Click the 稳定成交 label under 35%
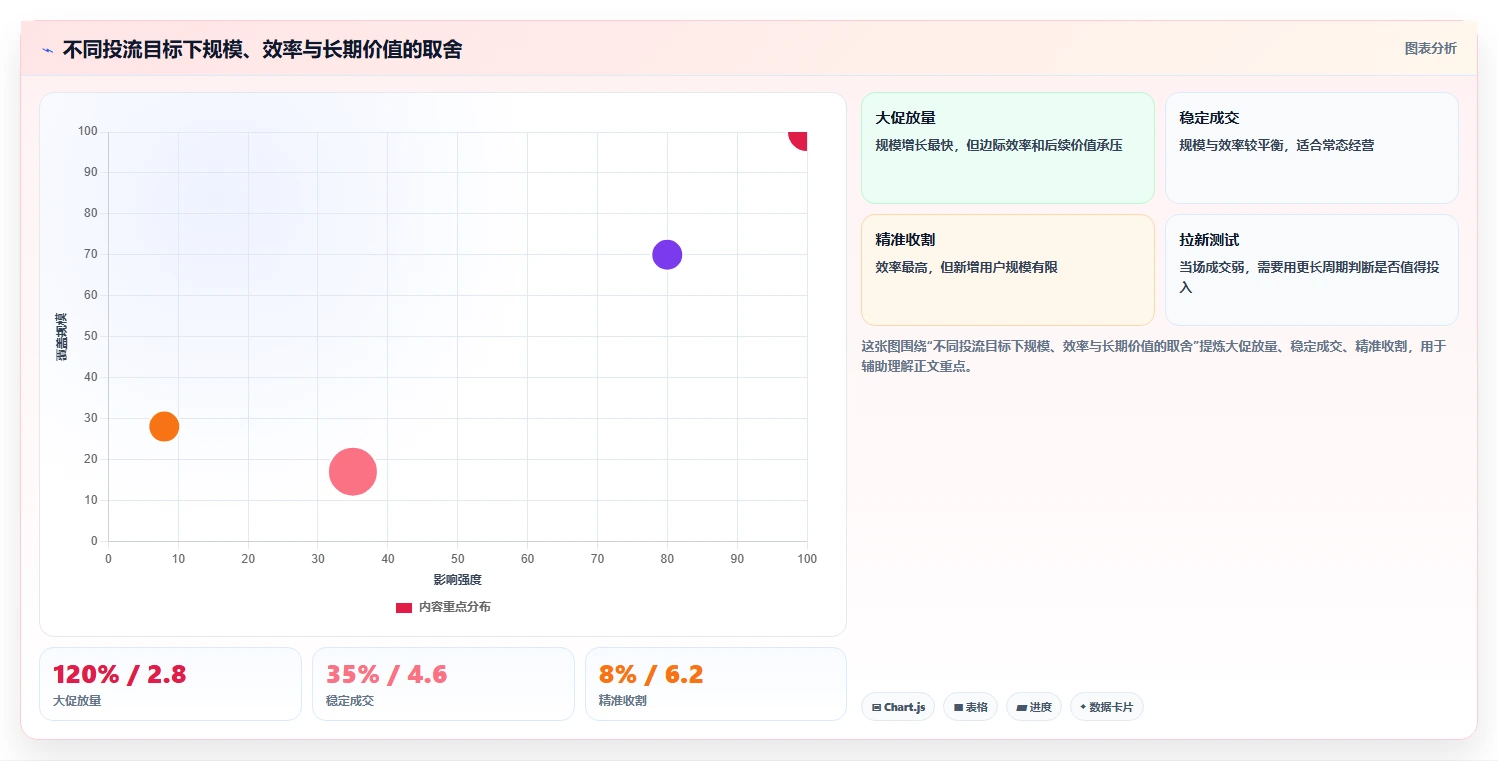 click(x=350, y=701)
